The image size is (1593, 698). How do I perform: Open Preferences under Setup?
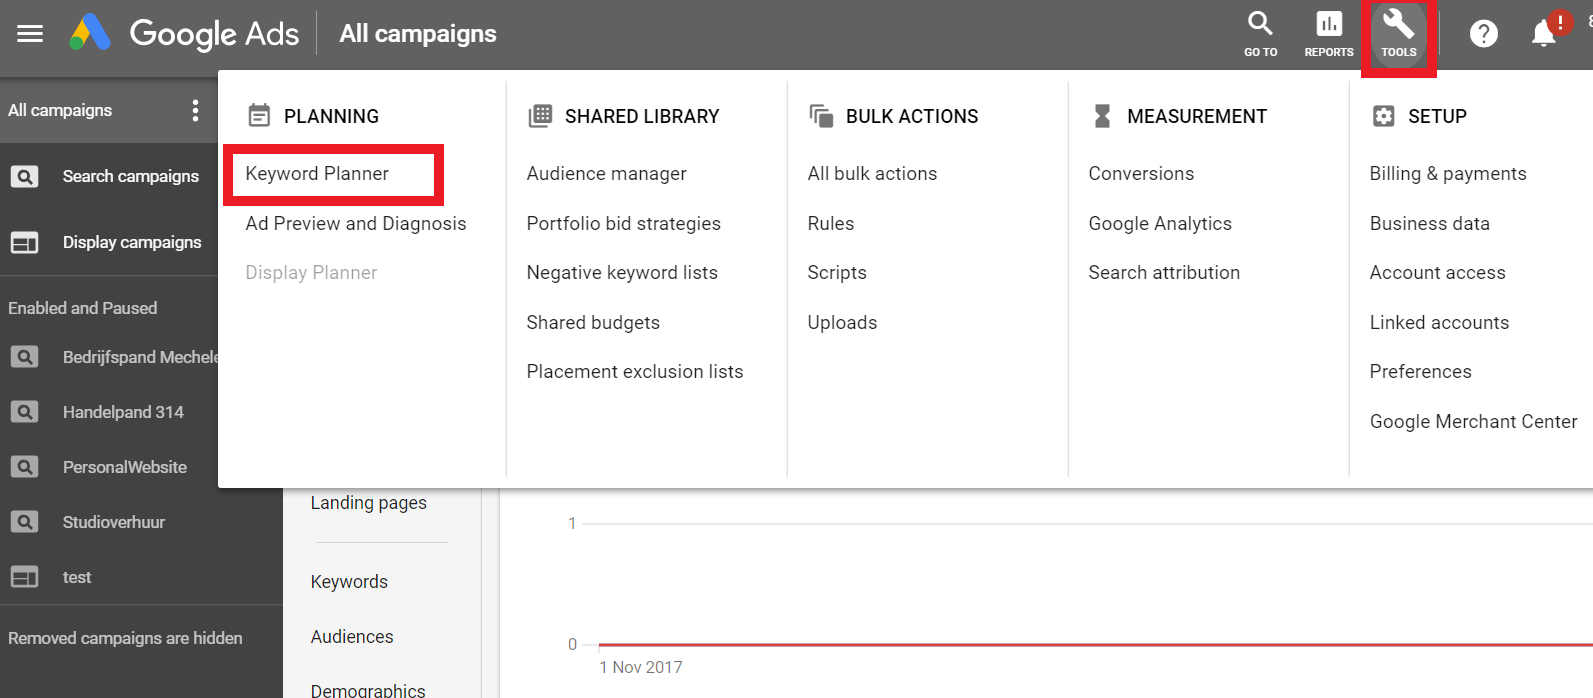(x=1420, y=372)
